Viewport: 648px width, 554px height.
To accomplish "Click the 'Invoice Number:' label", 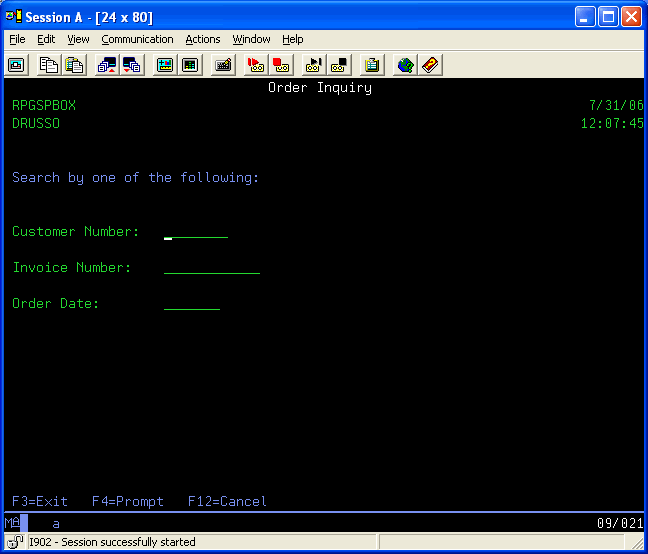I will click(72, 267).
